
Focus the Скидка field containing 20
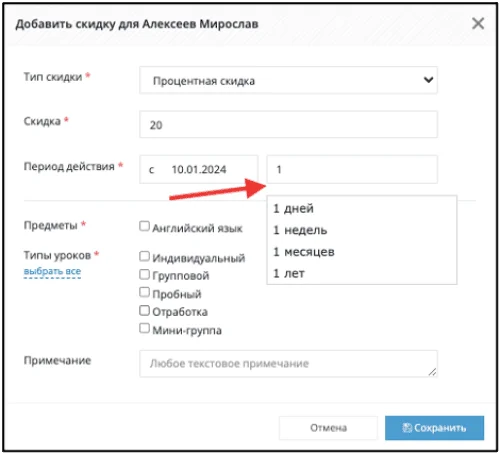coord(288,125)
